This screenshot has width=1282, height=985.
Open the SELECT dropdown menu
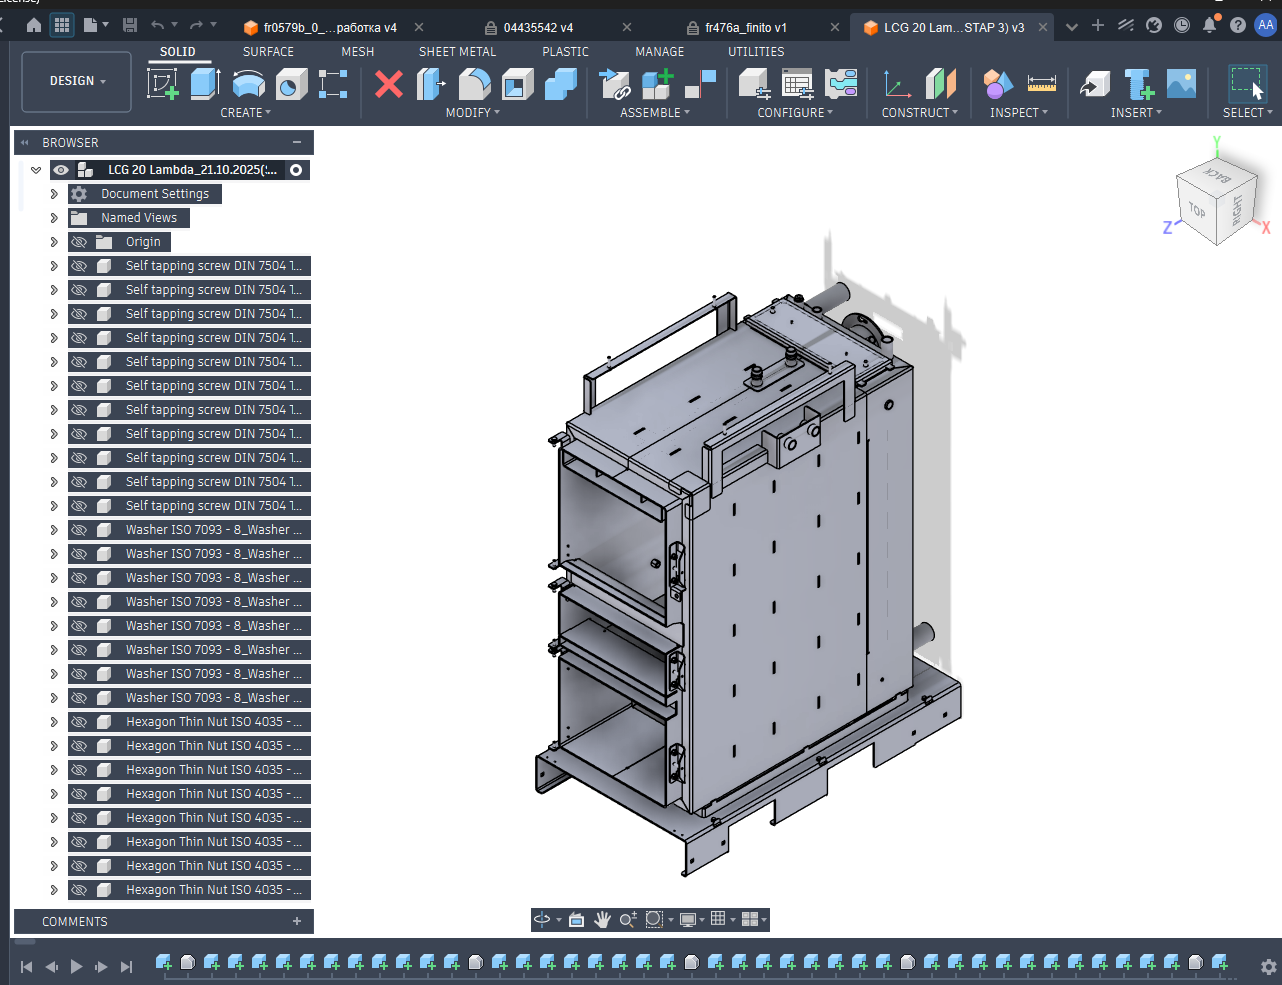point(1248,113)
